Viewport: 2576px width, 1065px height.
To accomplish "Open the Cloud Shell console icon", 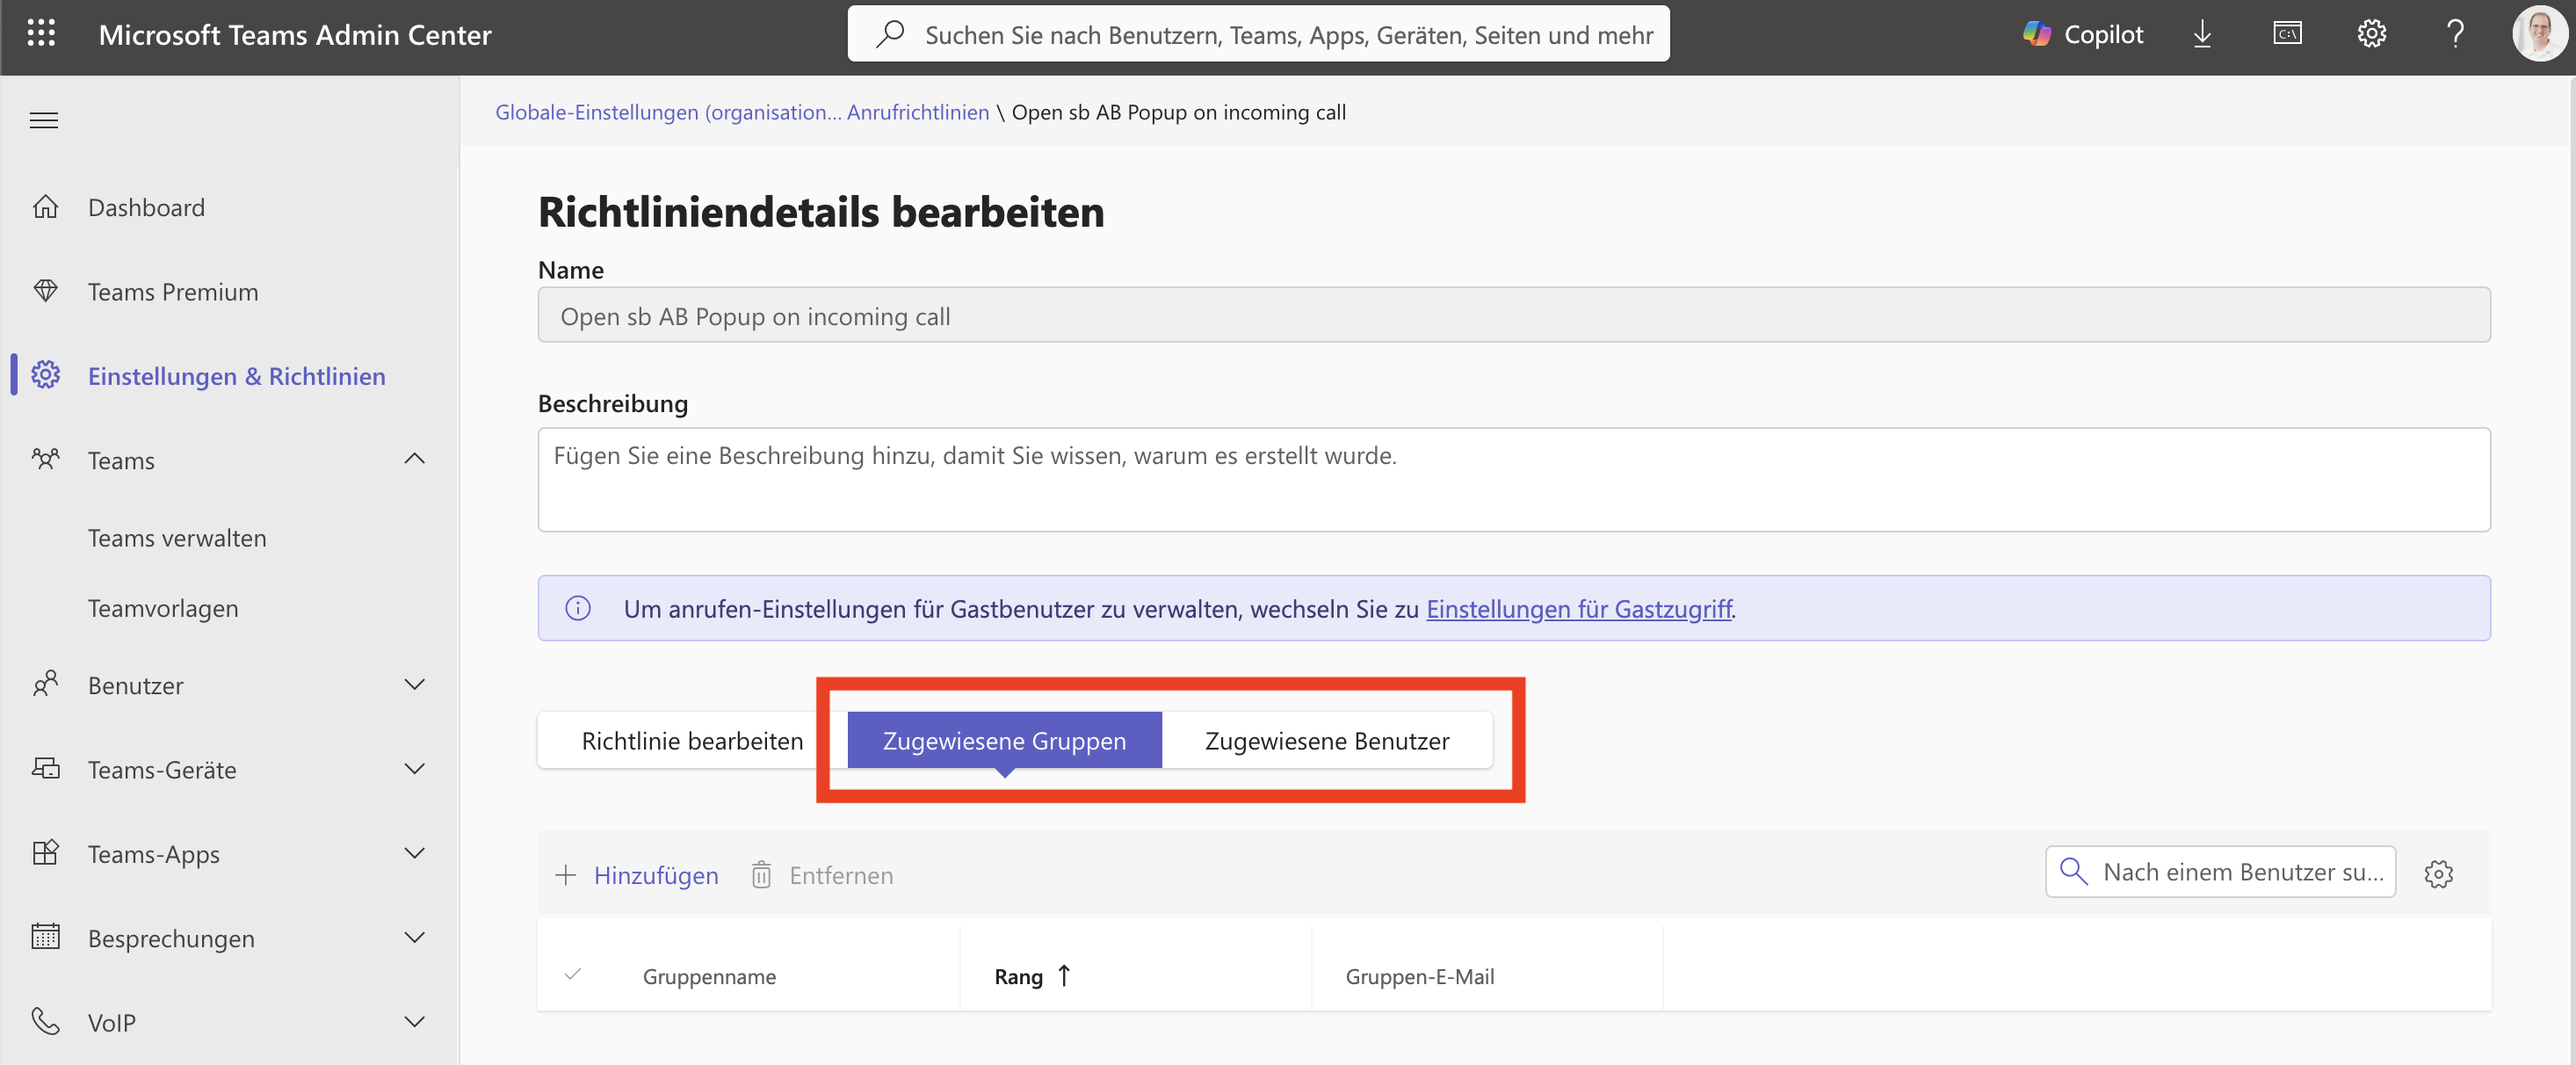I will tap(2287, 34).
